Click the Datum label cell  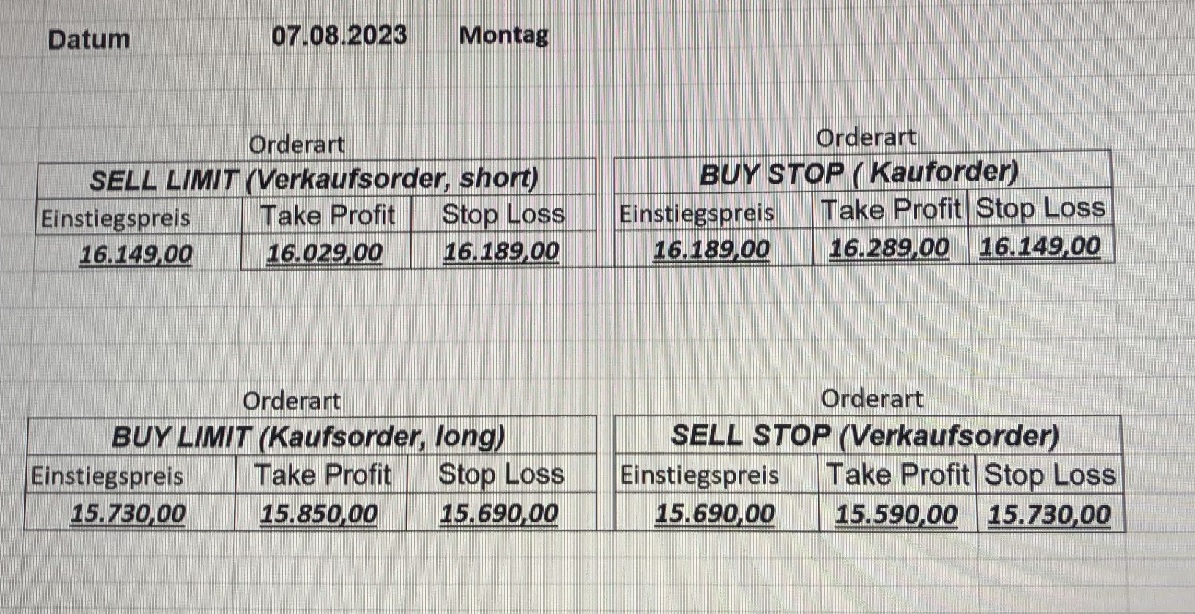tap(89, 40)
